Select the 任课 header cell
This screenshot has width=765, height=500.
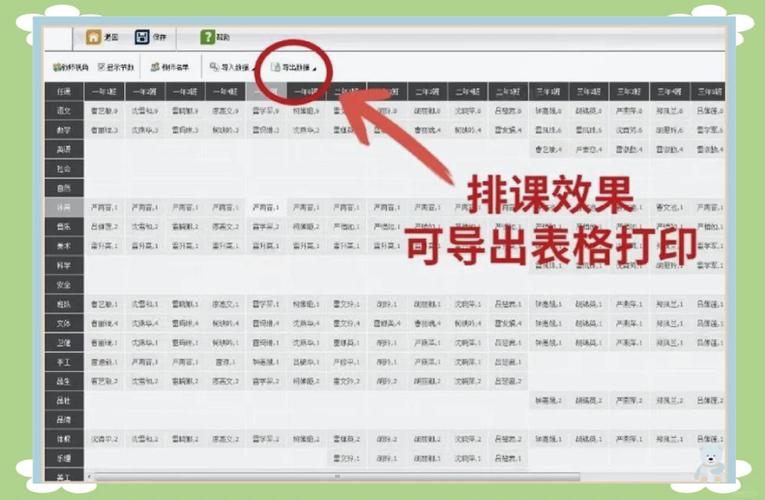pyautogui.click(x=64, y=91)
